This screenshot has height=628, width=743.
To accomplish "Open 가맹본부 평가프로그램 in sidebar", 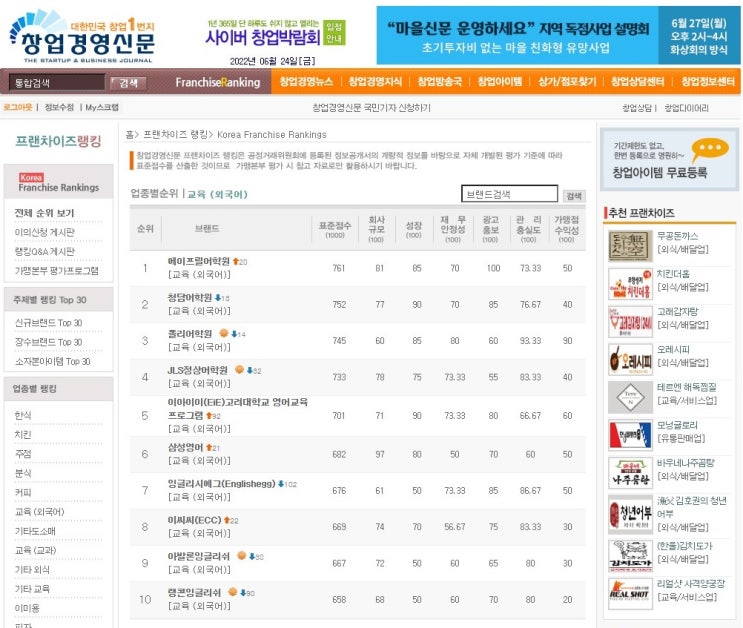I will click(57, 271).
